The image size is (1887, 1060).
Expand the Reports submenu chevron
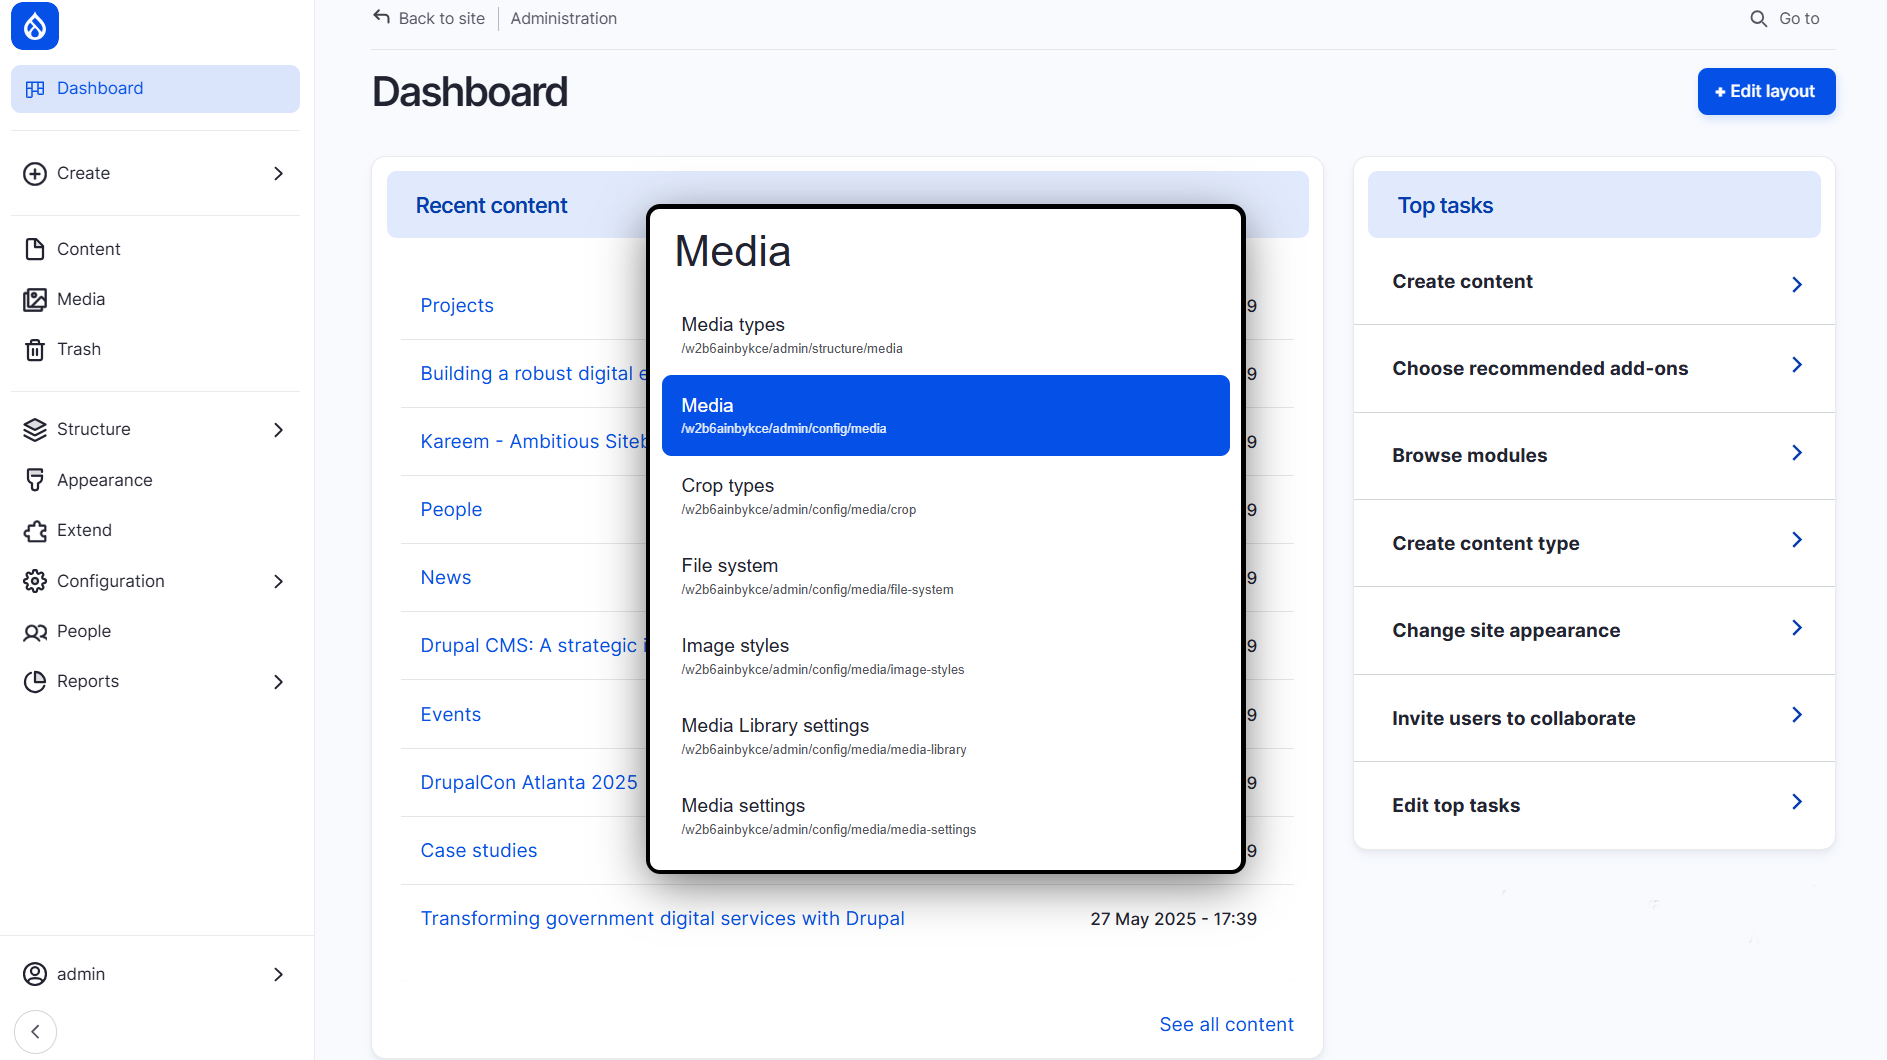278,682
